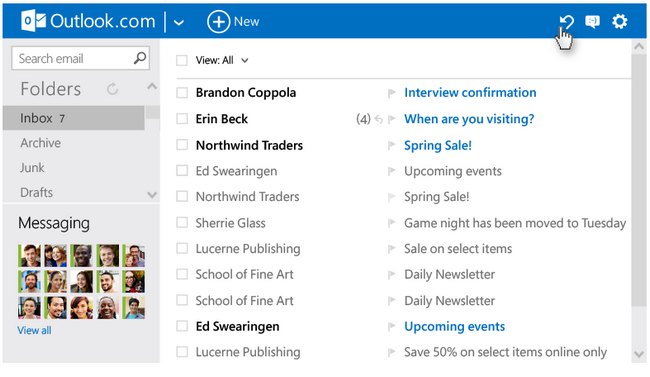
Task: Click the reply arrow icon in Erin Beck row
Action: tap(378, 119)
